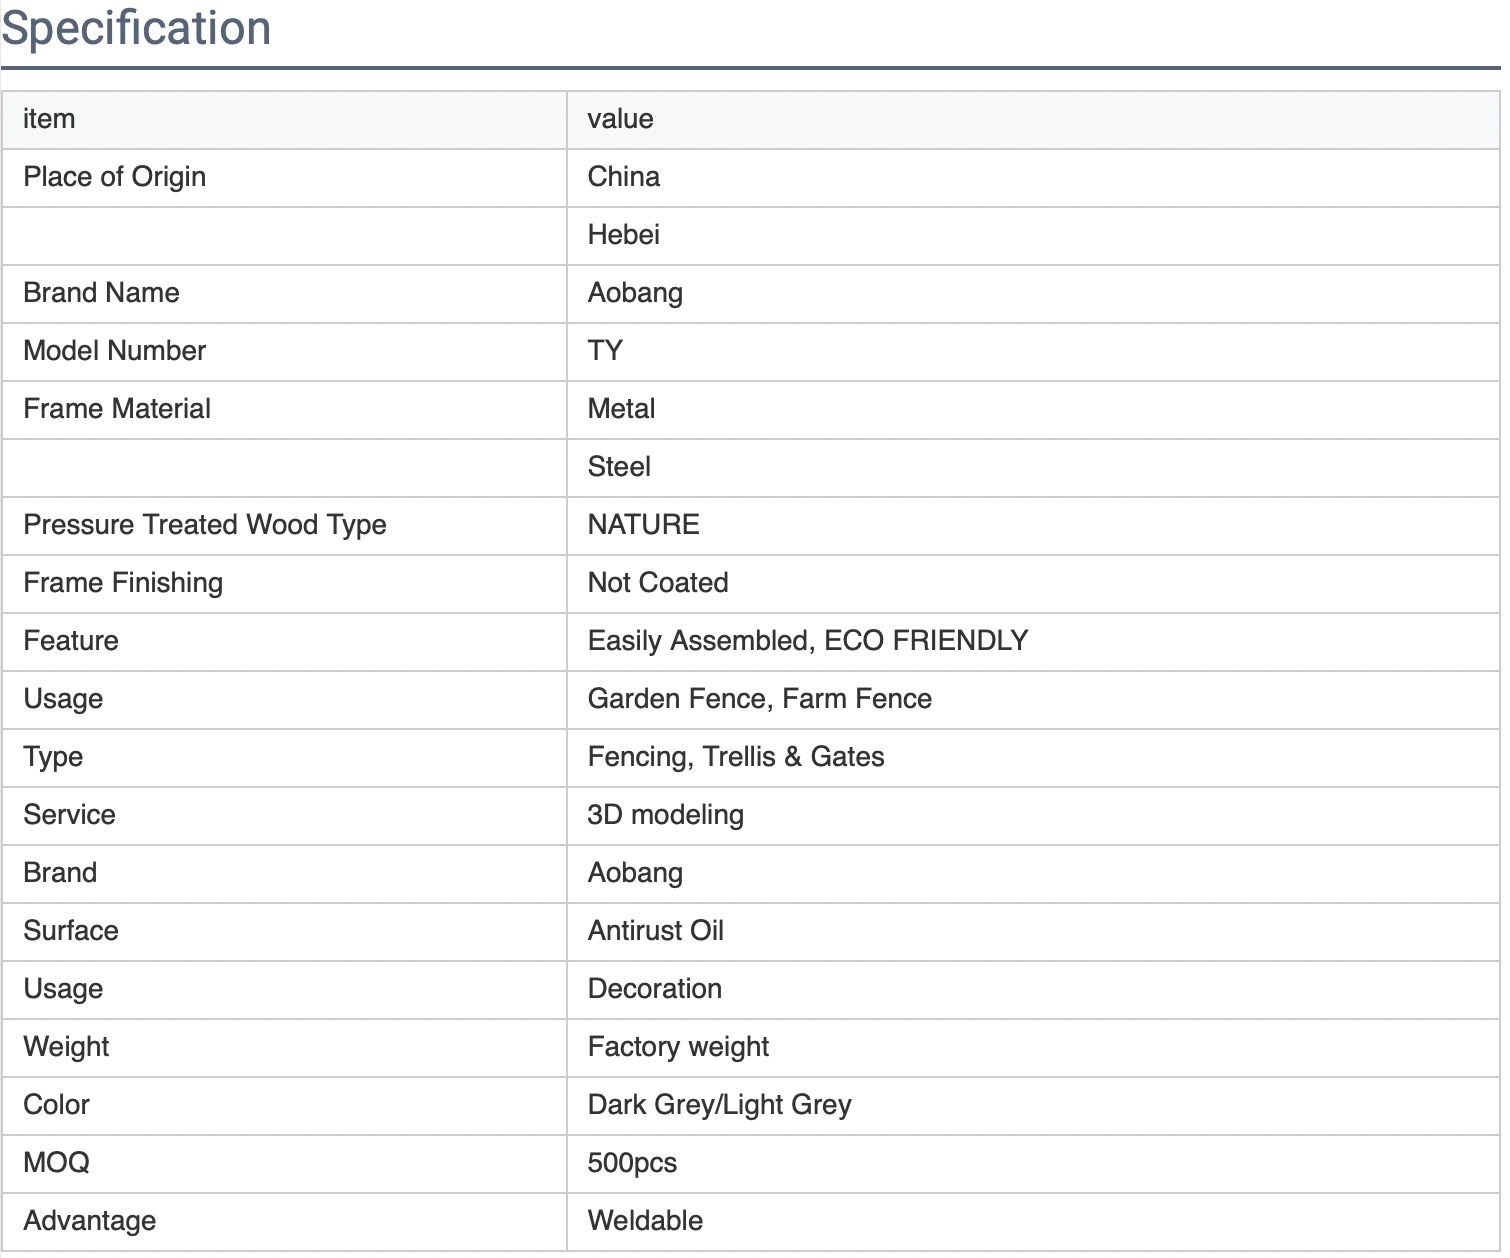This screenshot has width=1510, height=1258.
Task: Click the 'Decoration' value cell
Action: click(1033, 990)
